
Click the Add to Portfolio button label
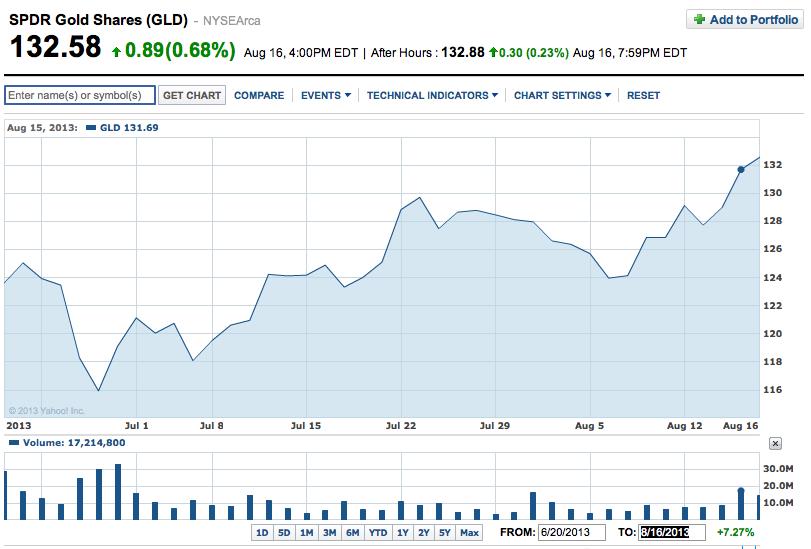(754, 20)
